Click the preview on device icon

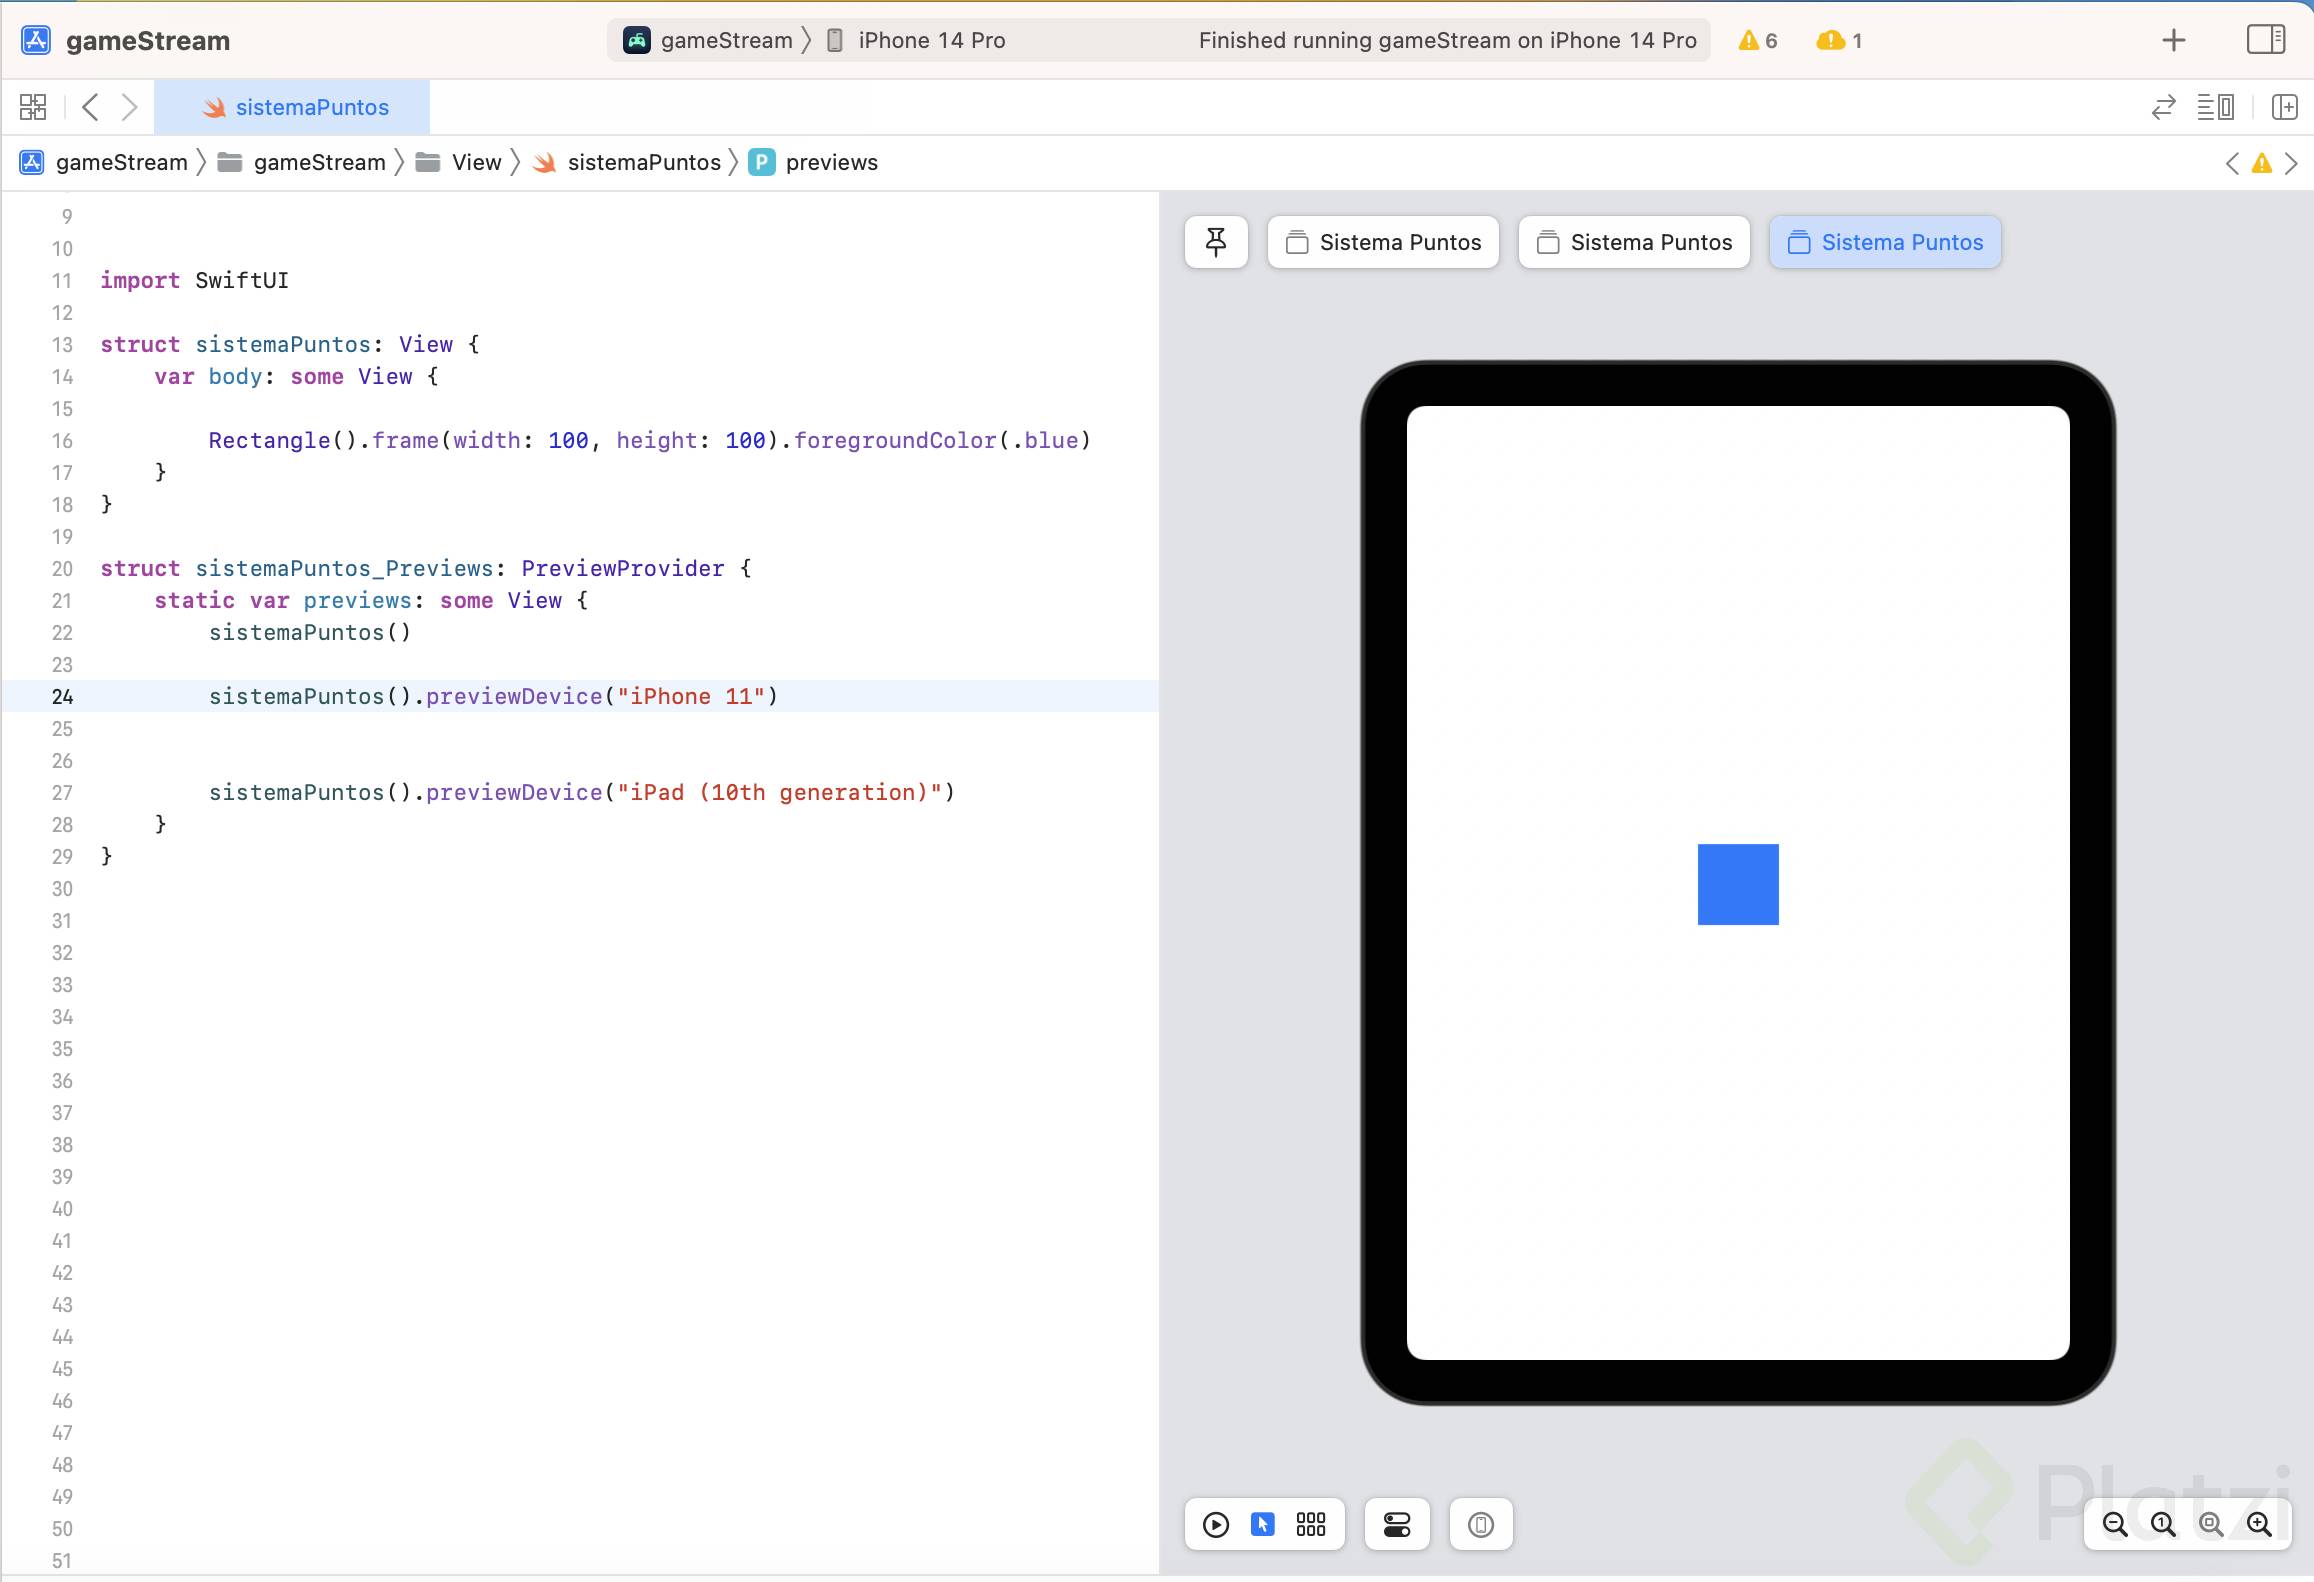[x=1481, y=1524]
